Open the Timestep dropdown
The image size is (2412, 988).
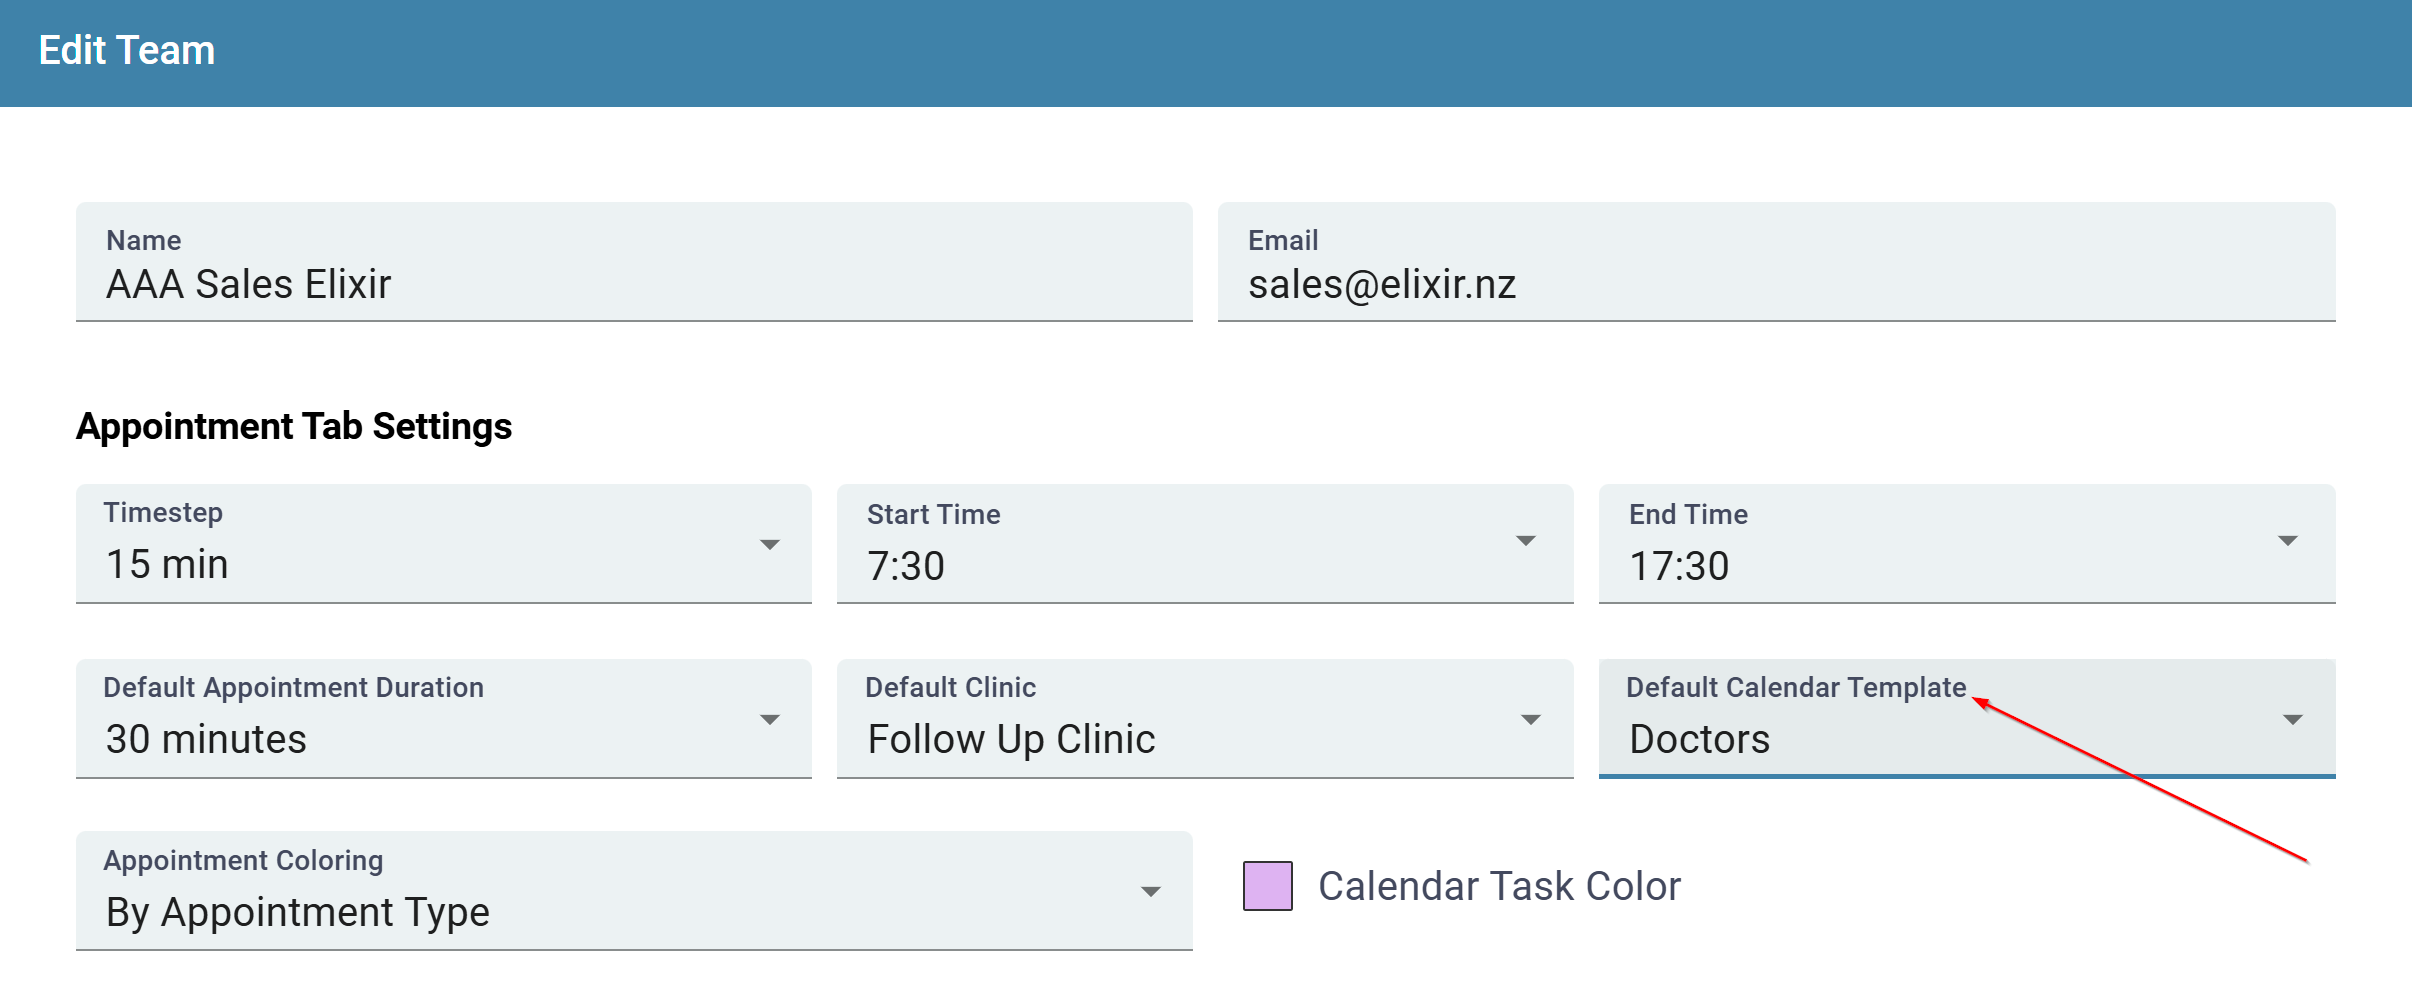click(768, 544)
